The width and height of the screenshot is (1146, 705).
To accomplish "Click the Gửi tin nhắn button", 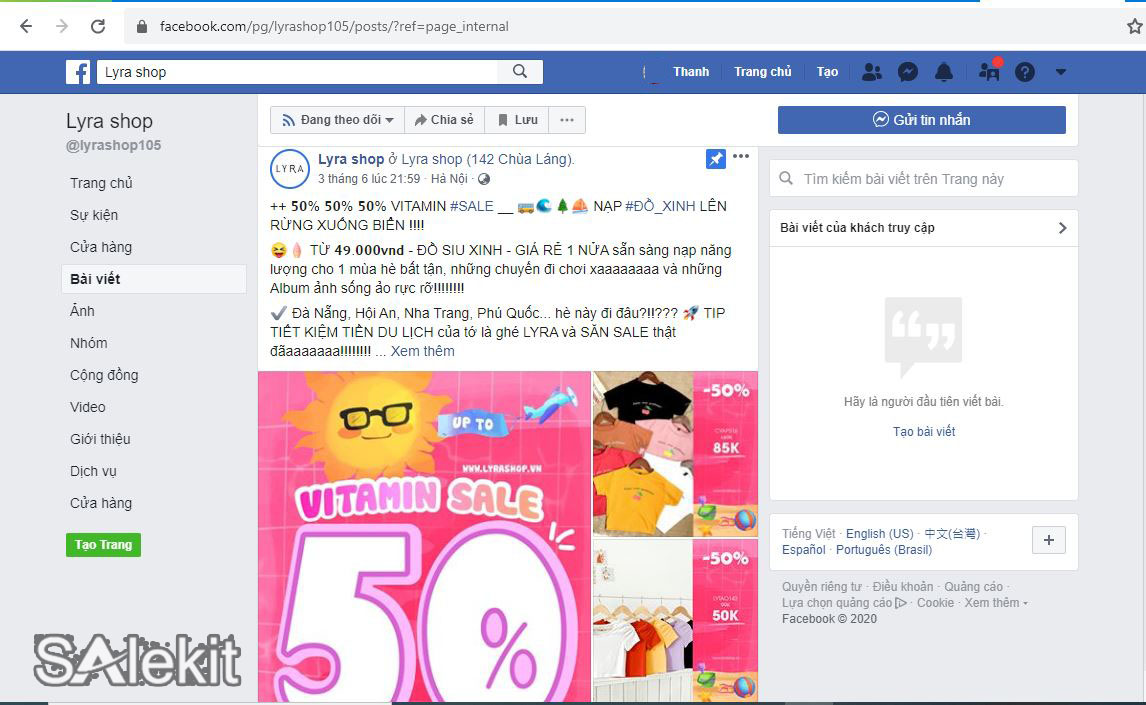I will [x=921, y=119].
